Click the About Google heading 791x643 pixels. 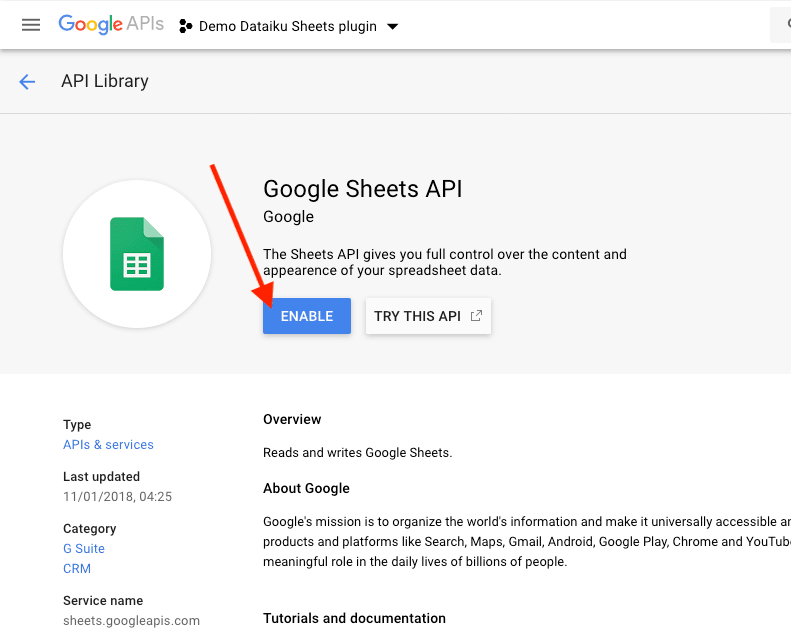306,488
